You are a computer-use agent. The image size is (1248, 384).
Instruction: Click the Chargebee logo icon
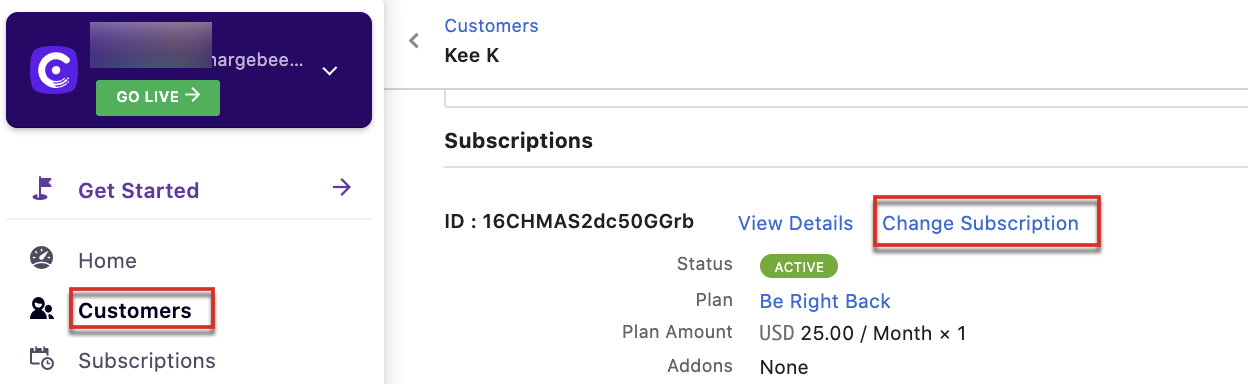(x=53, y=71)
